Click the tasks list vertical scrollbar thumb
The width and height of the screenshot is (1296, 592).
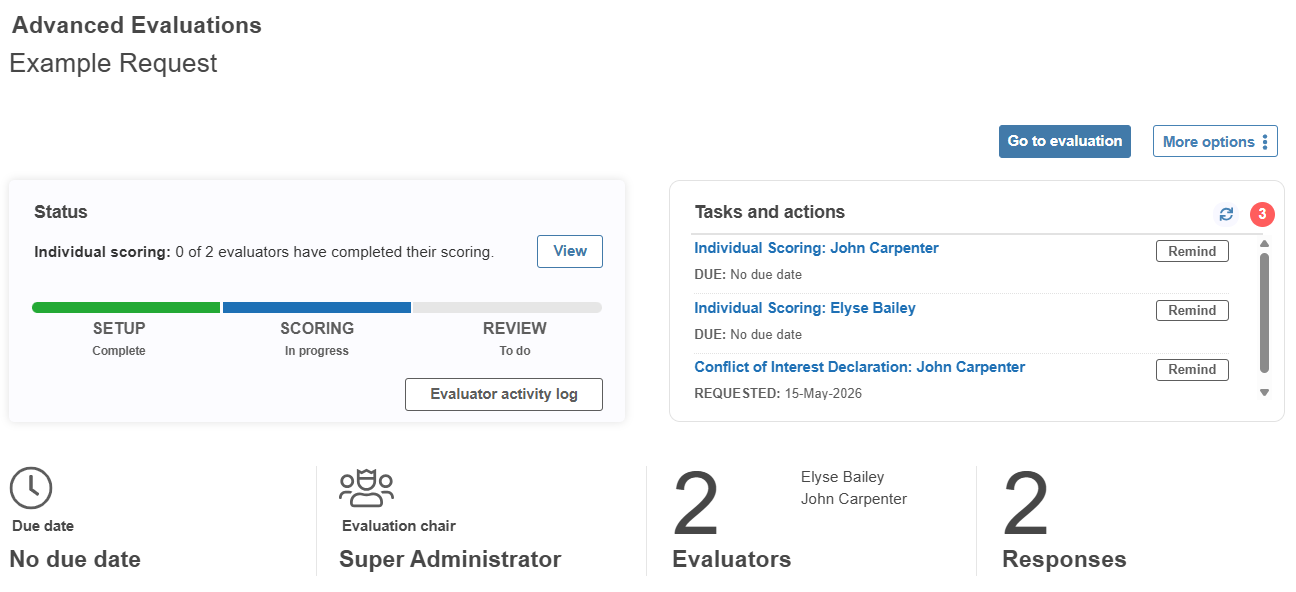(1264, 313)
